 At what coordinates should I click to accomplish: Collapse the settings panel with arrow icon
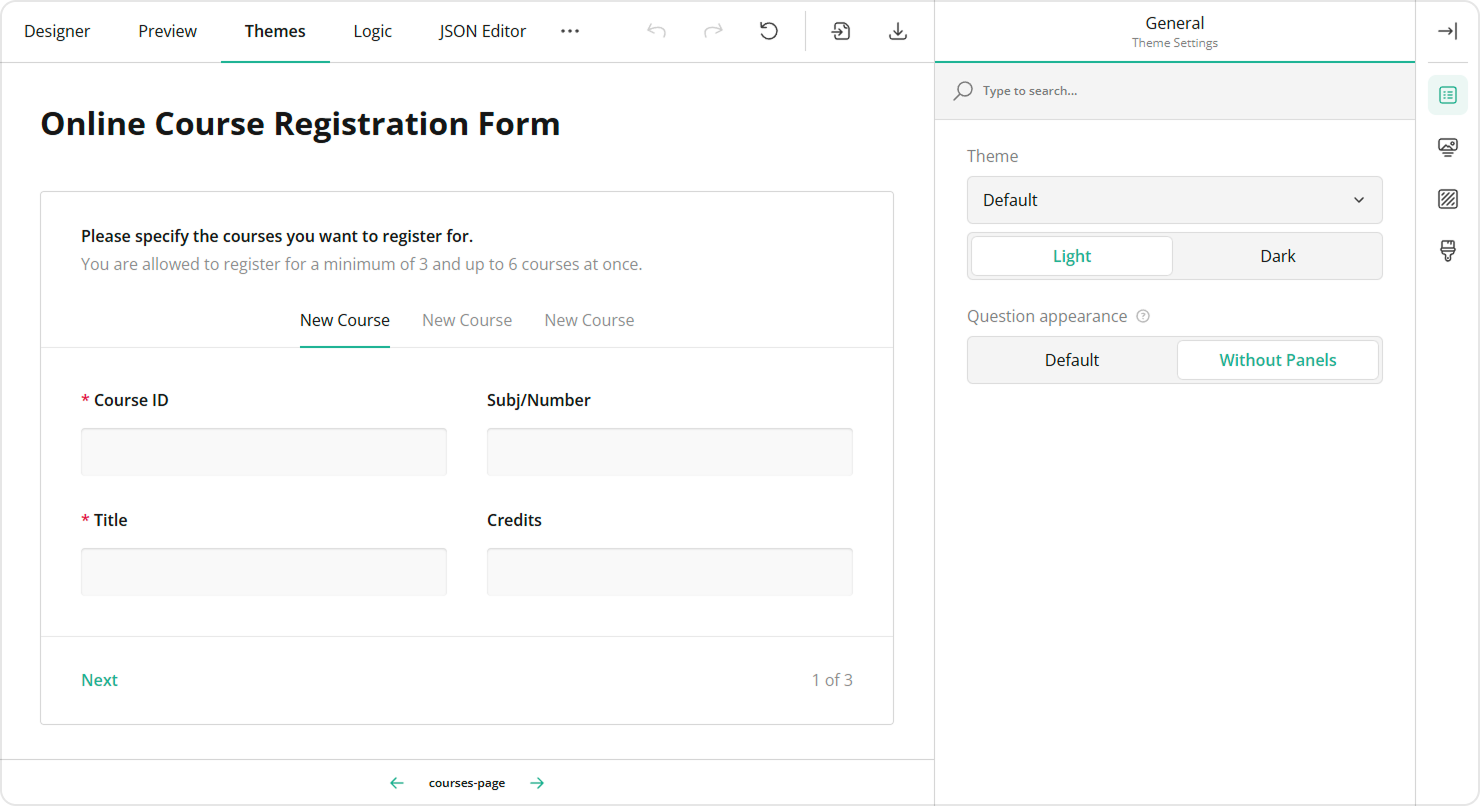[1447, 31]
